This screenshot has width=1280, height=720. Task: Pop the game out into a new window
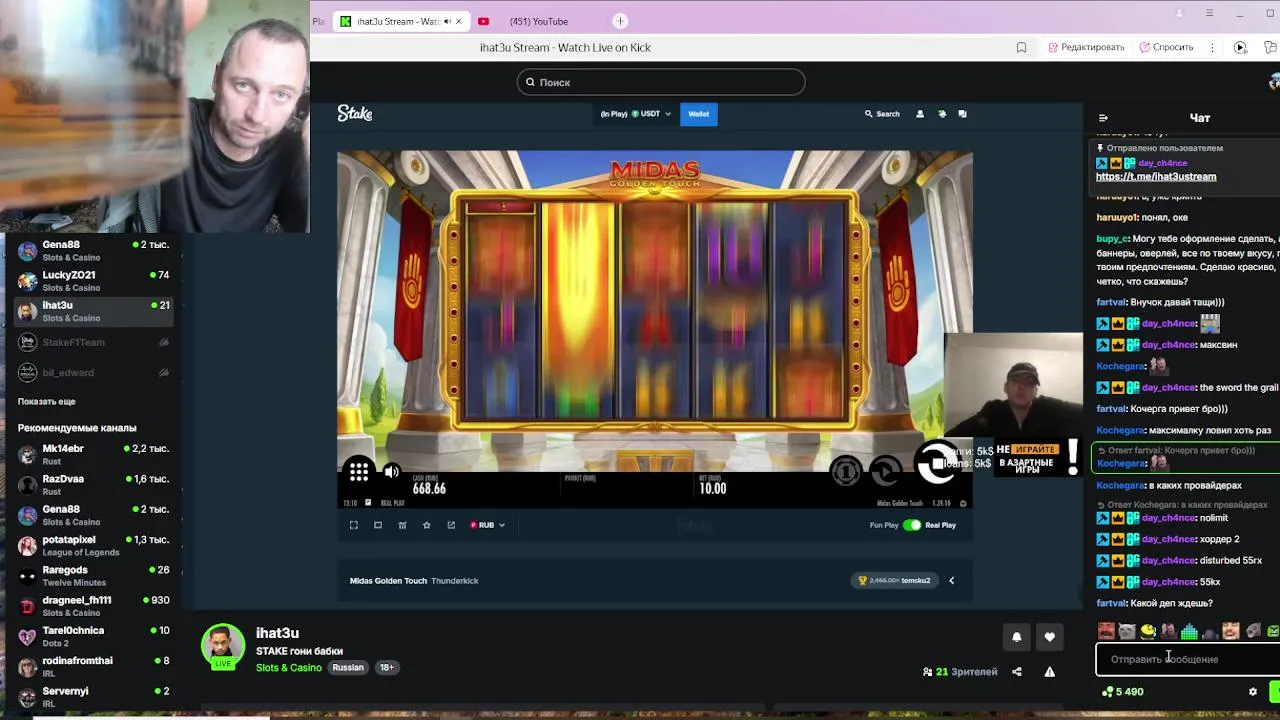click(451, 525)
